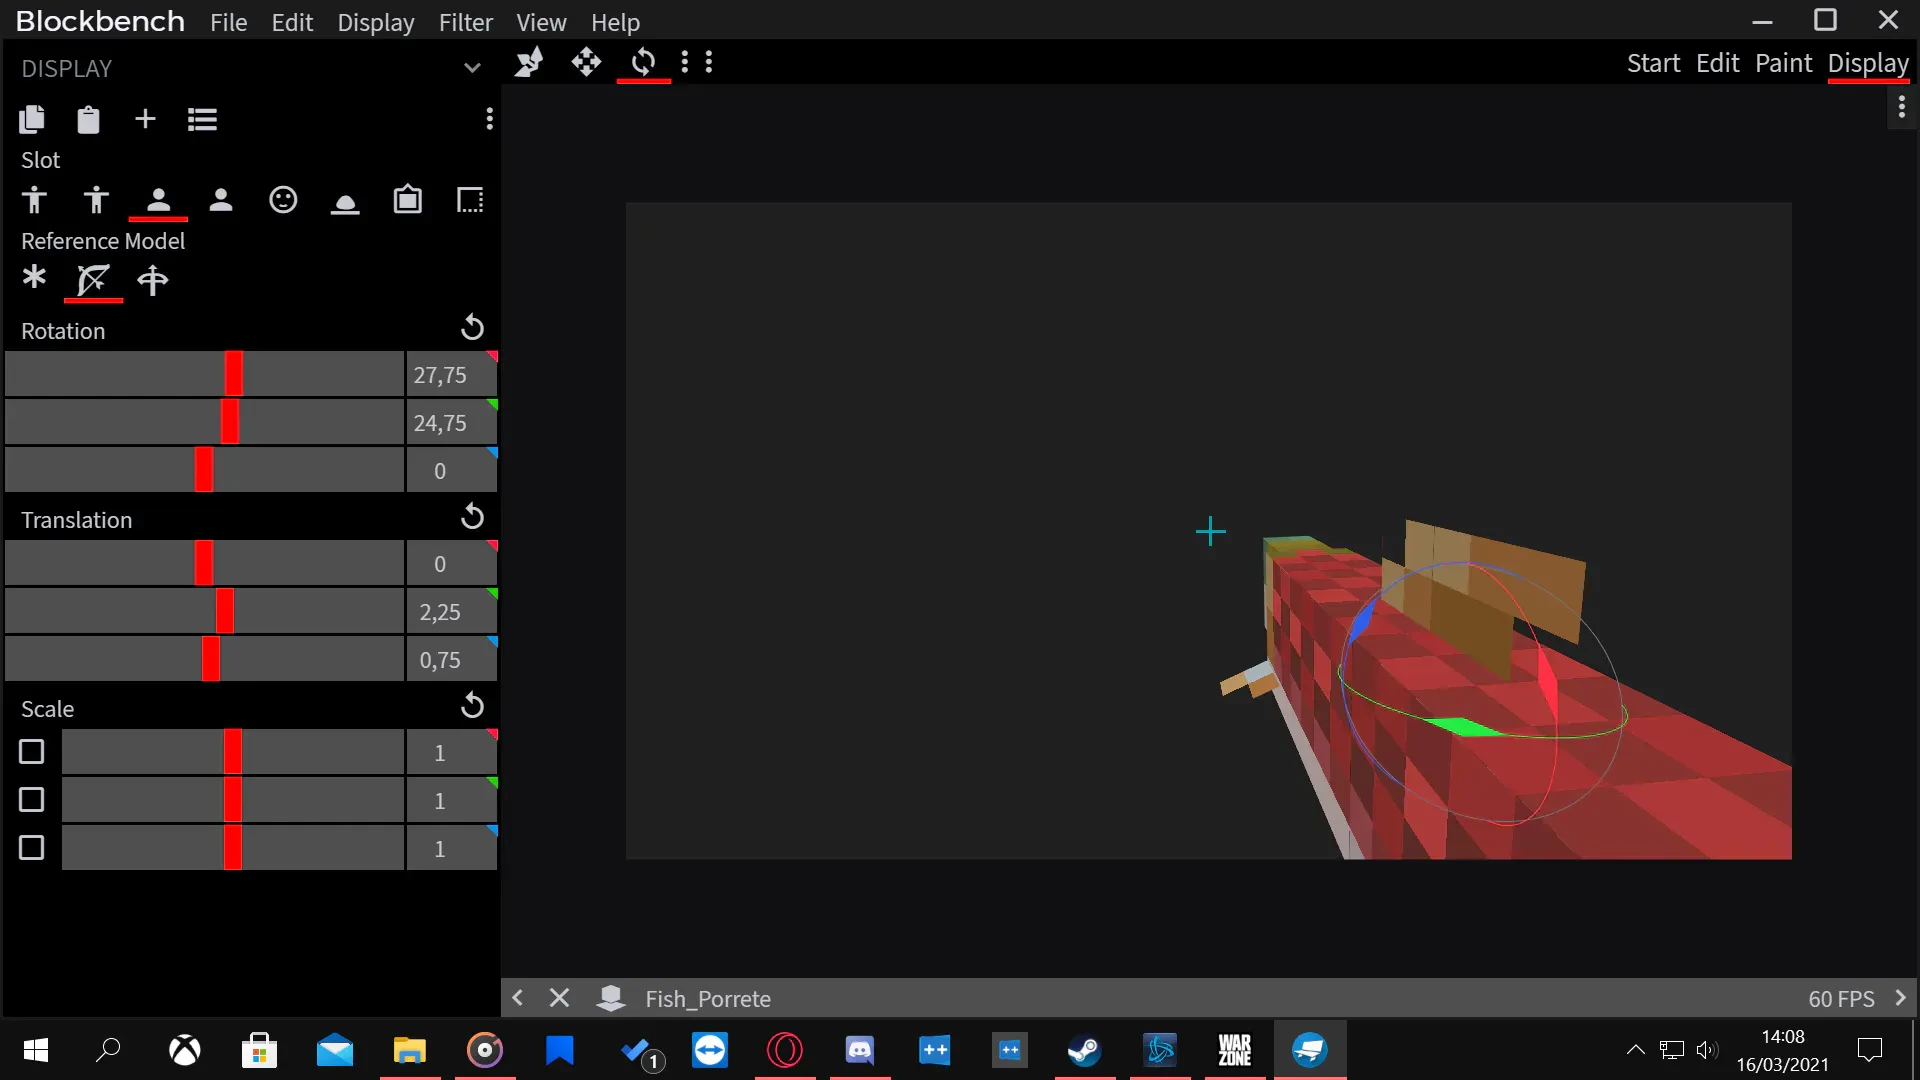1920x1080 pixels.
Task: Toggle the second Scale mirror checkbox
Action: pyautogui.click(x=32, y=800)
